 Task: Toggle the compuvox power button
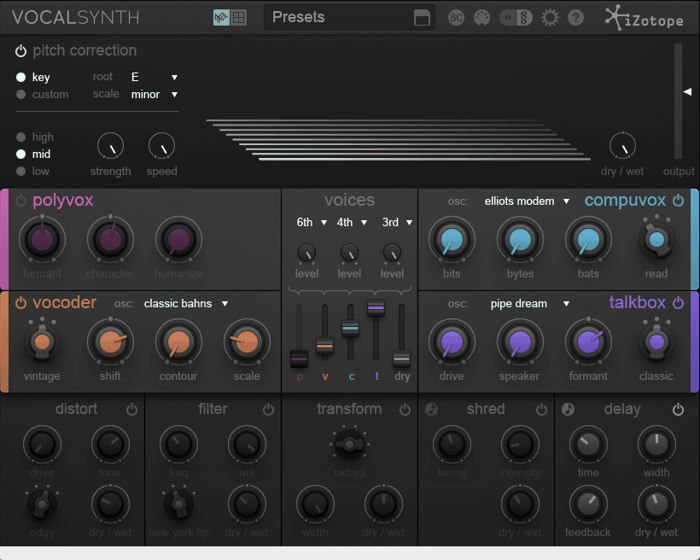click(x=678, y=201)
